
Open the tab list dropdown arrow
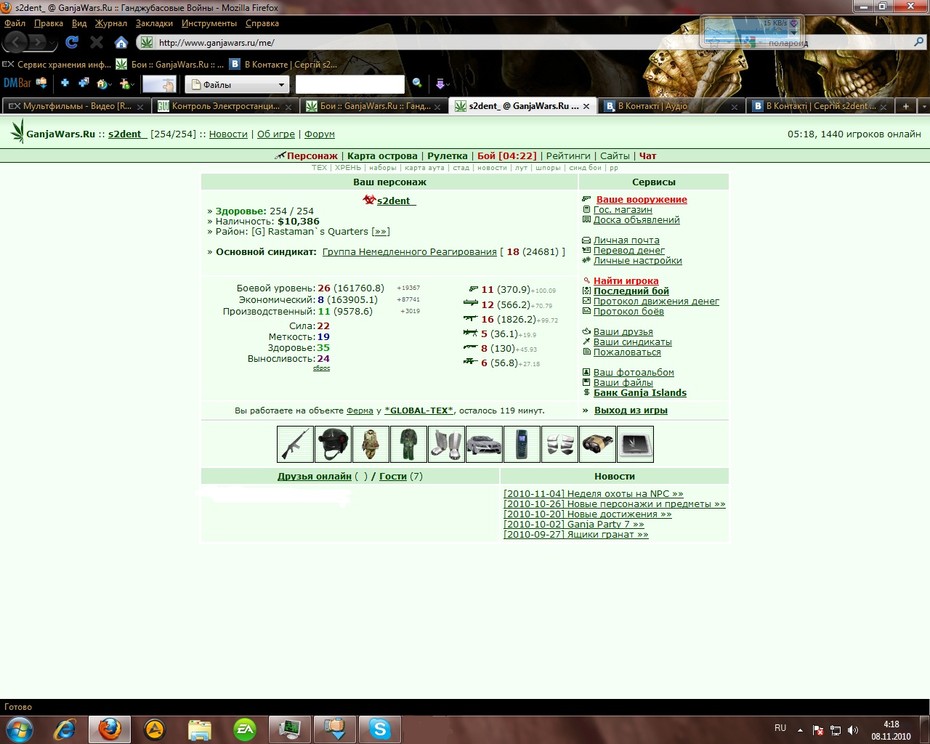tap(923, 106)
